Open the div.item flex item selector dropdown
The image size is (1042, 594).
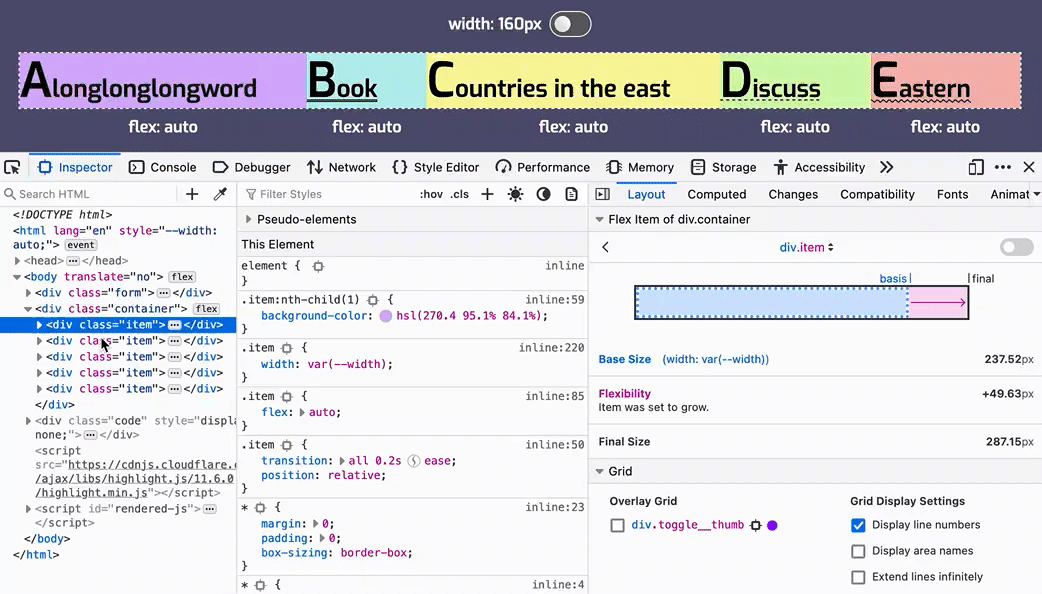[x=806, y=247]
